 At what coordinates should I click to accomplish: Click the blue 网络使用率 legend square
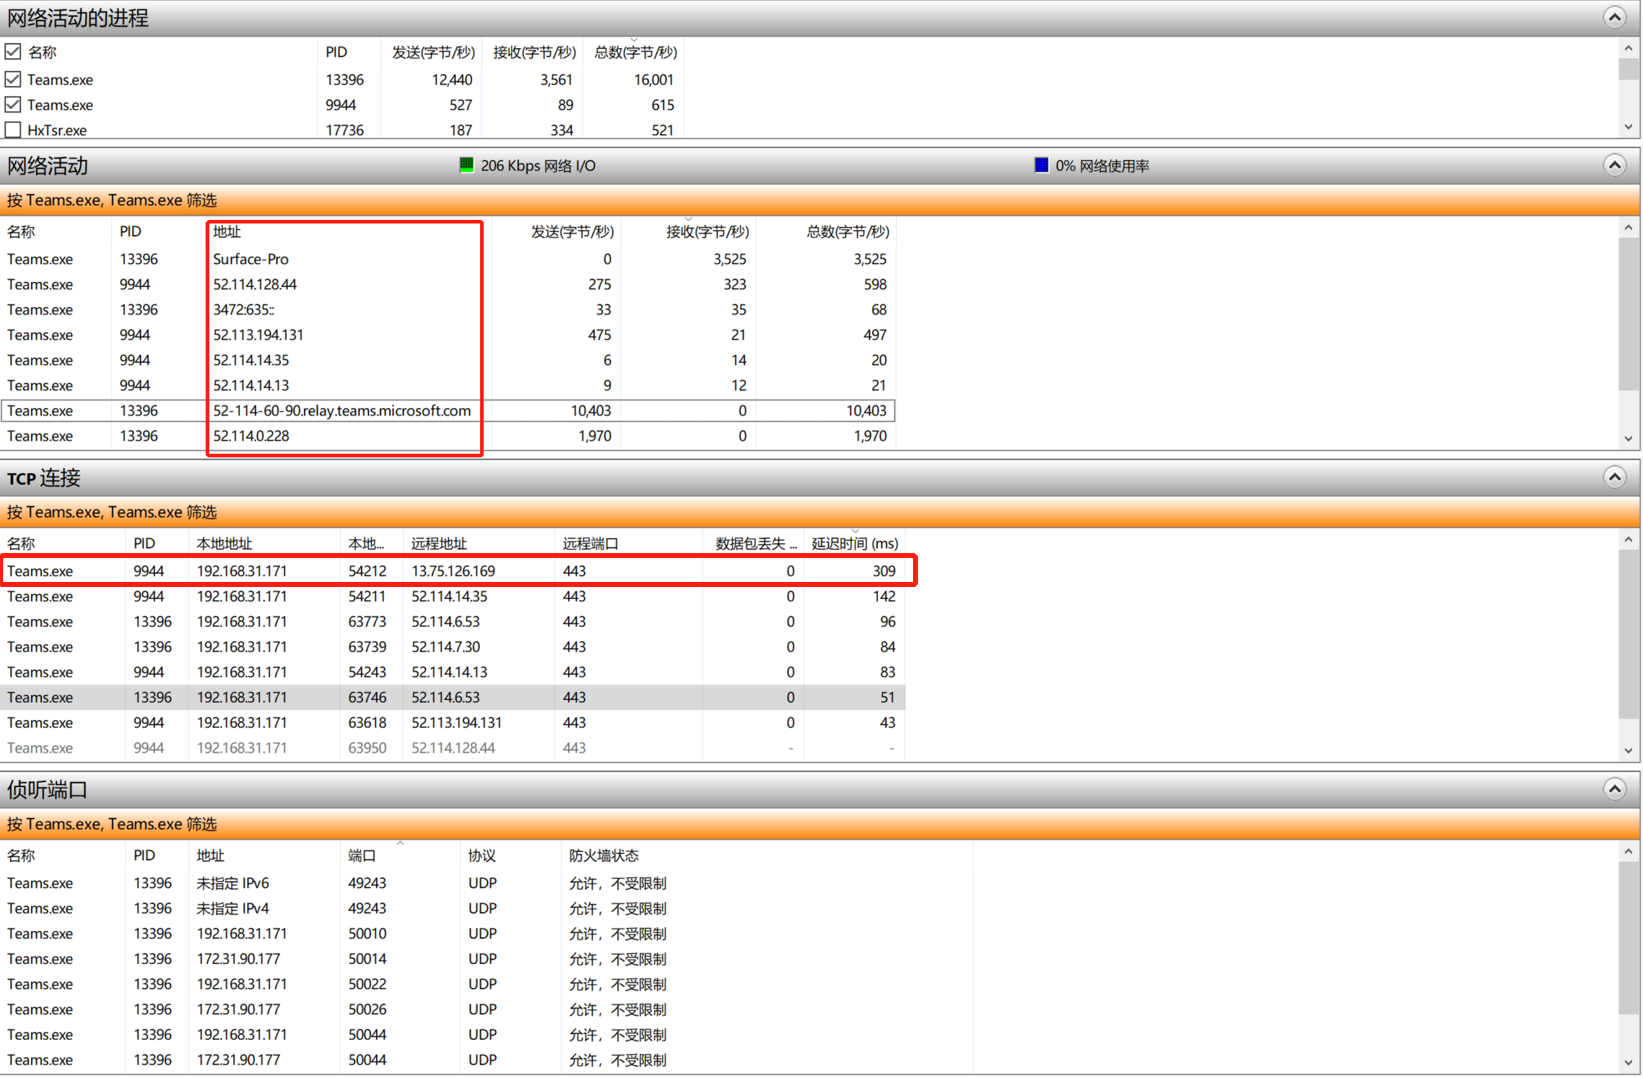pyautogui.click(x=1041, y=165)
